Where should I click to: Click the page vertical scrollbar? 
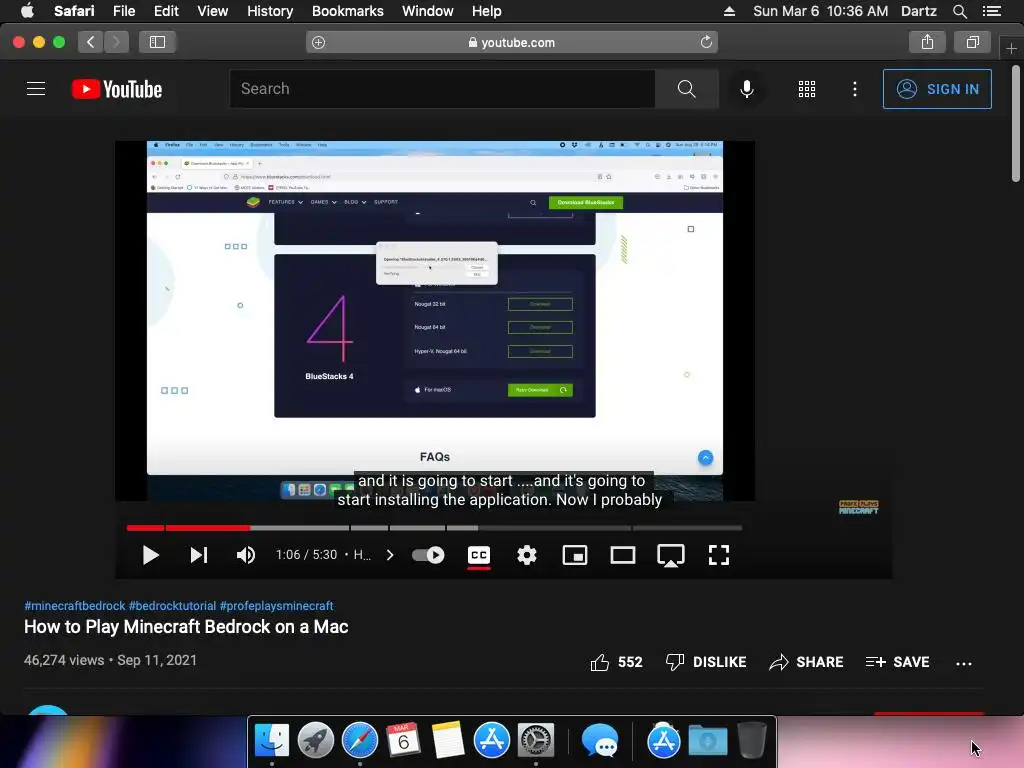click(x=1016, y=123)
